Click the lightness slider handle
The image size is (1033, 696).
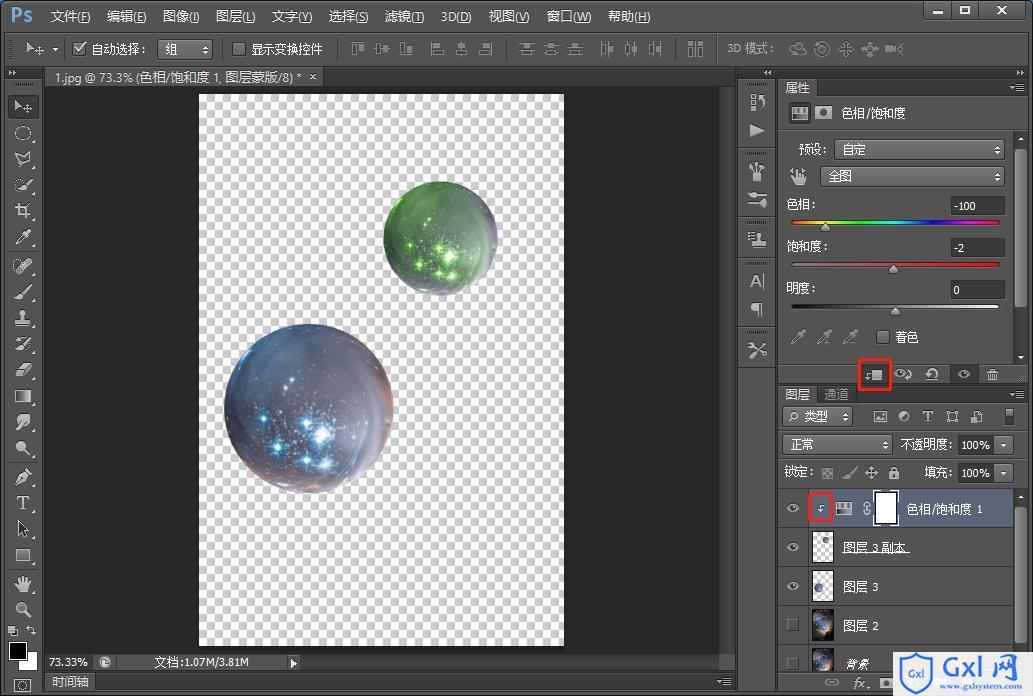895,310
